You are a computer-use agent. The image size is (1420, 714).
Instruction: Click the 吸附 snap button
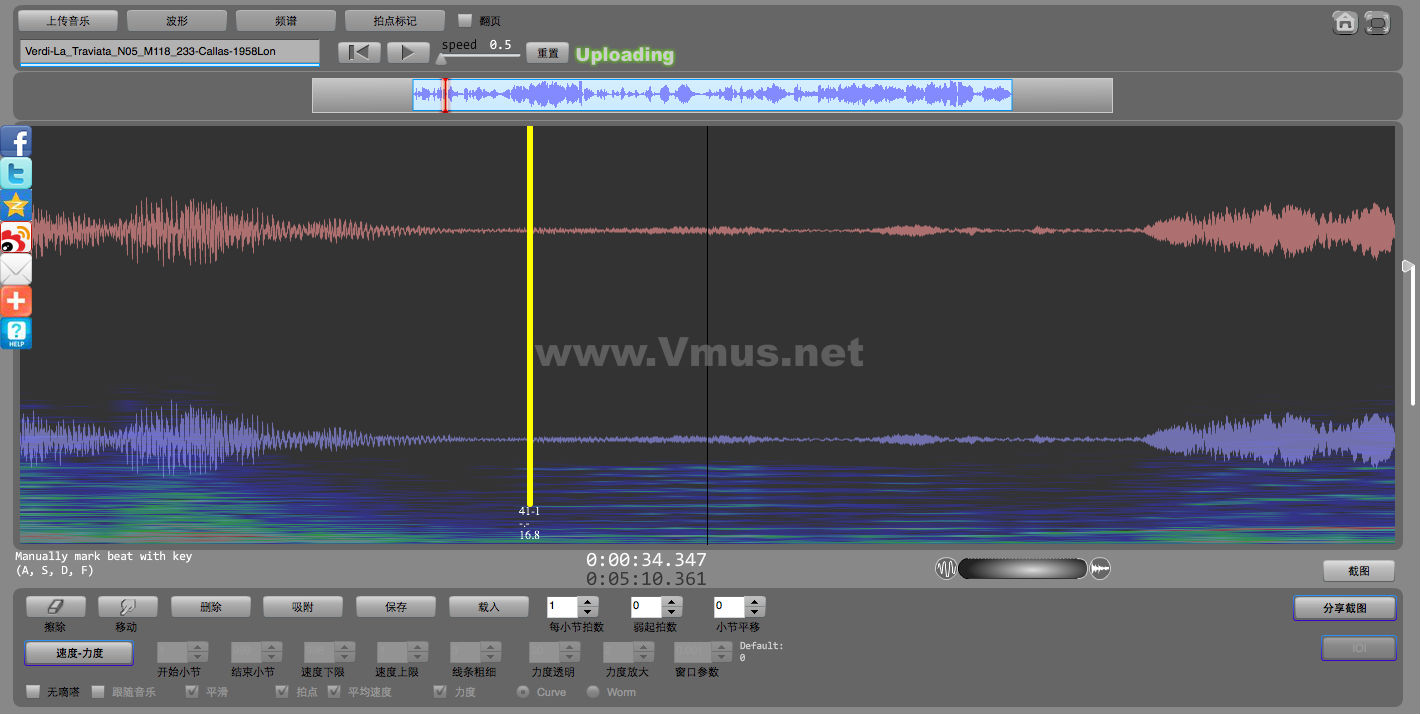pos(303,606)
